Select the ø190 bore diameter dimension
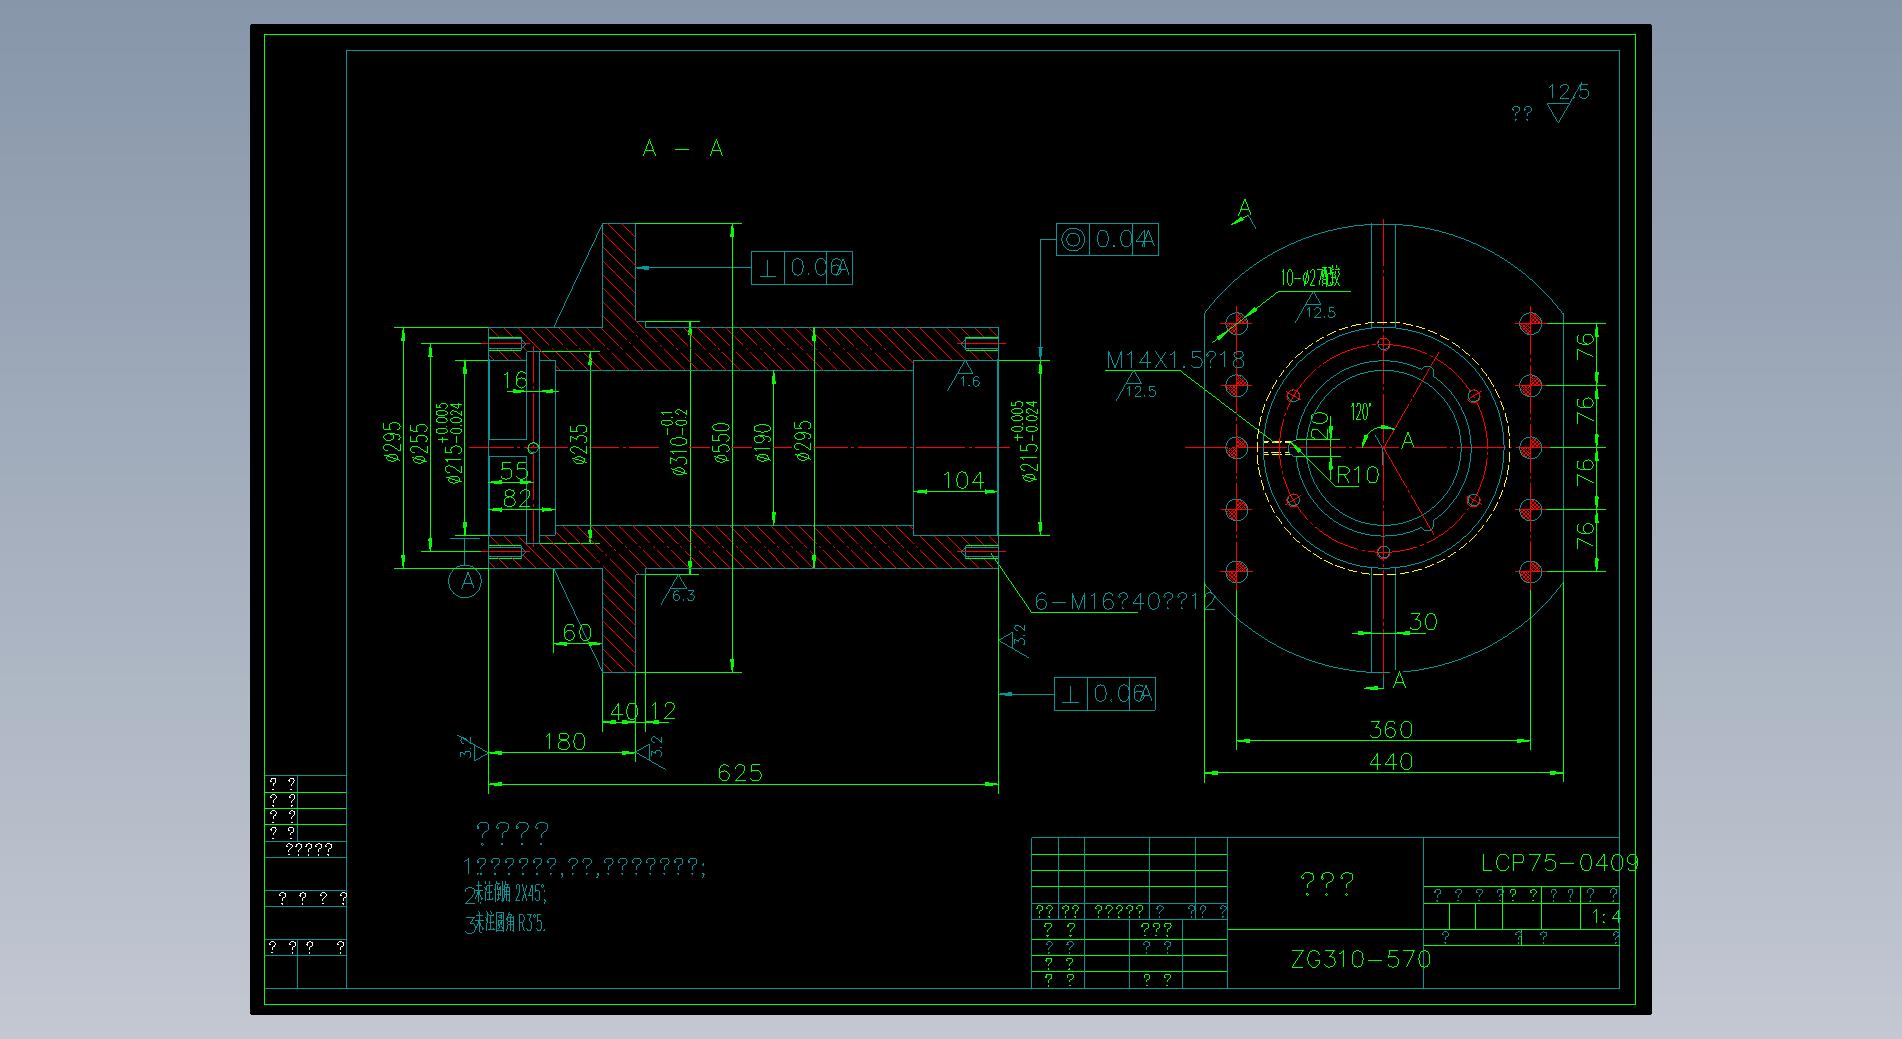1902x1039 pixels. tap(763, 444)
